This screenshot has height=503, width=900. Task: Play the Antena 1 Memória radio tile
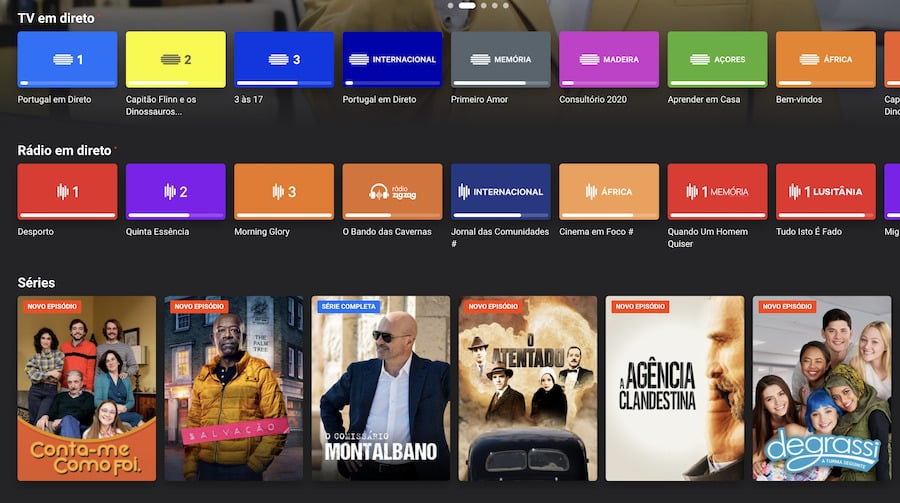pyautogui.click(x=717, y=192)
